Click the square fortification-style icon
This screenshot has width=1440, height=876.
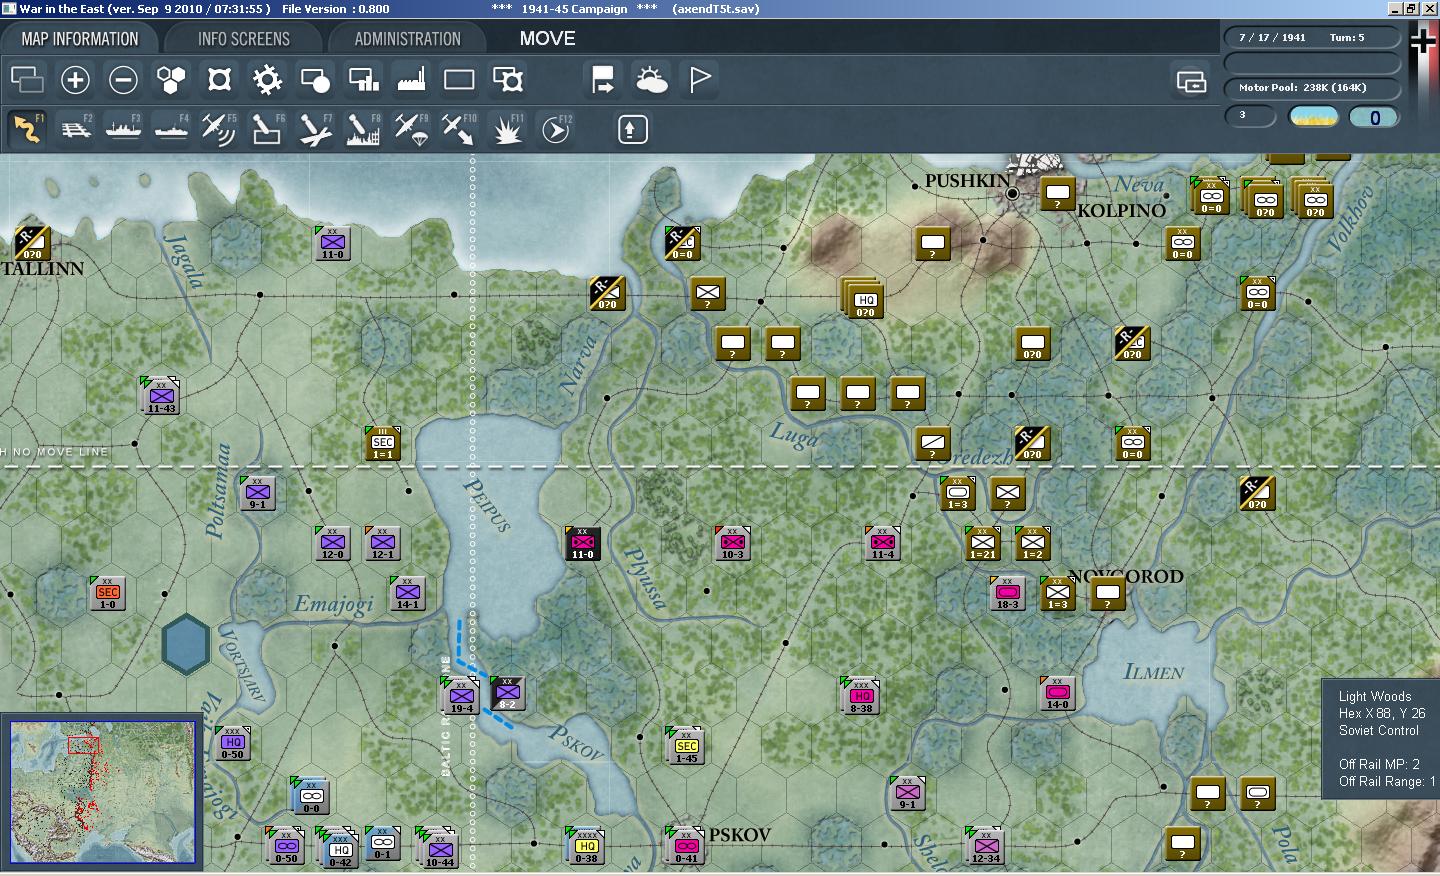point(219,80)
